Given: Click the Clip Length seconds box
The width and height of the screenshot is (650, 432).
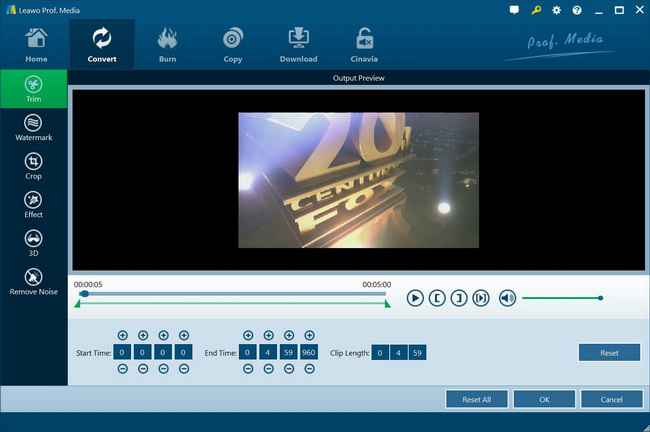Looking at the screenshot, I should [417, 353].
